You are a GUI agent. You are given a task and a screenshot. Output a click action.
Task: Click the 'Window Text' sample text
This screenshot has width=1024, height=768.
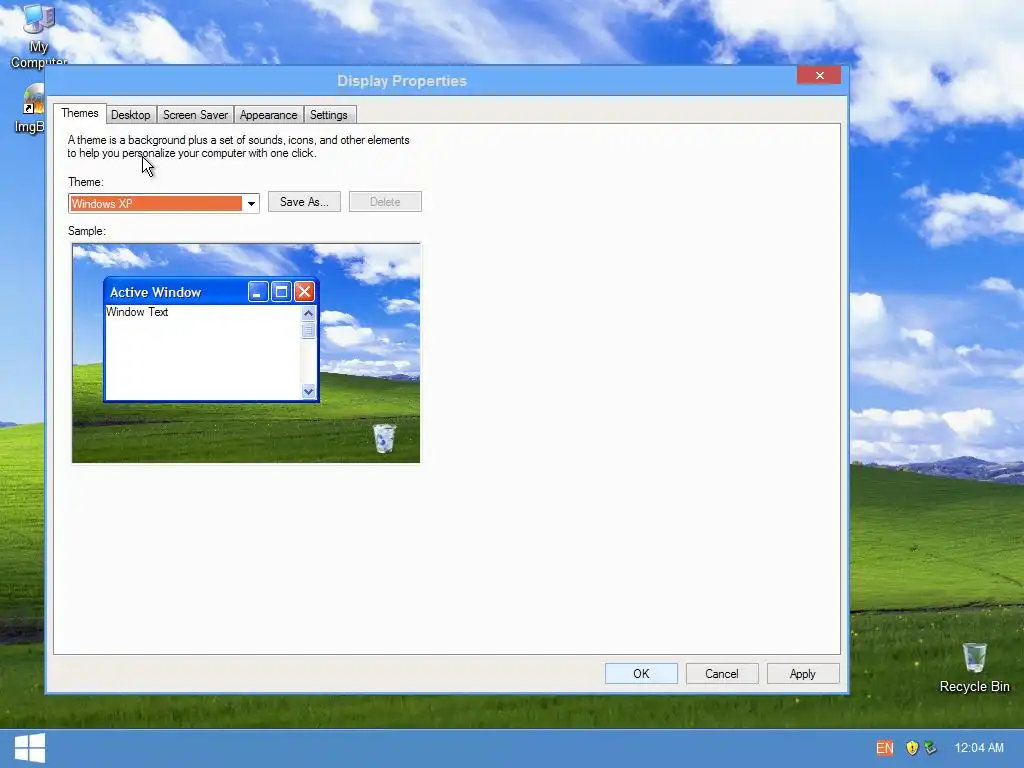click(137, 312)
